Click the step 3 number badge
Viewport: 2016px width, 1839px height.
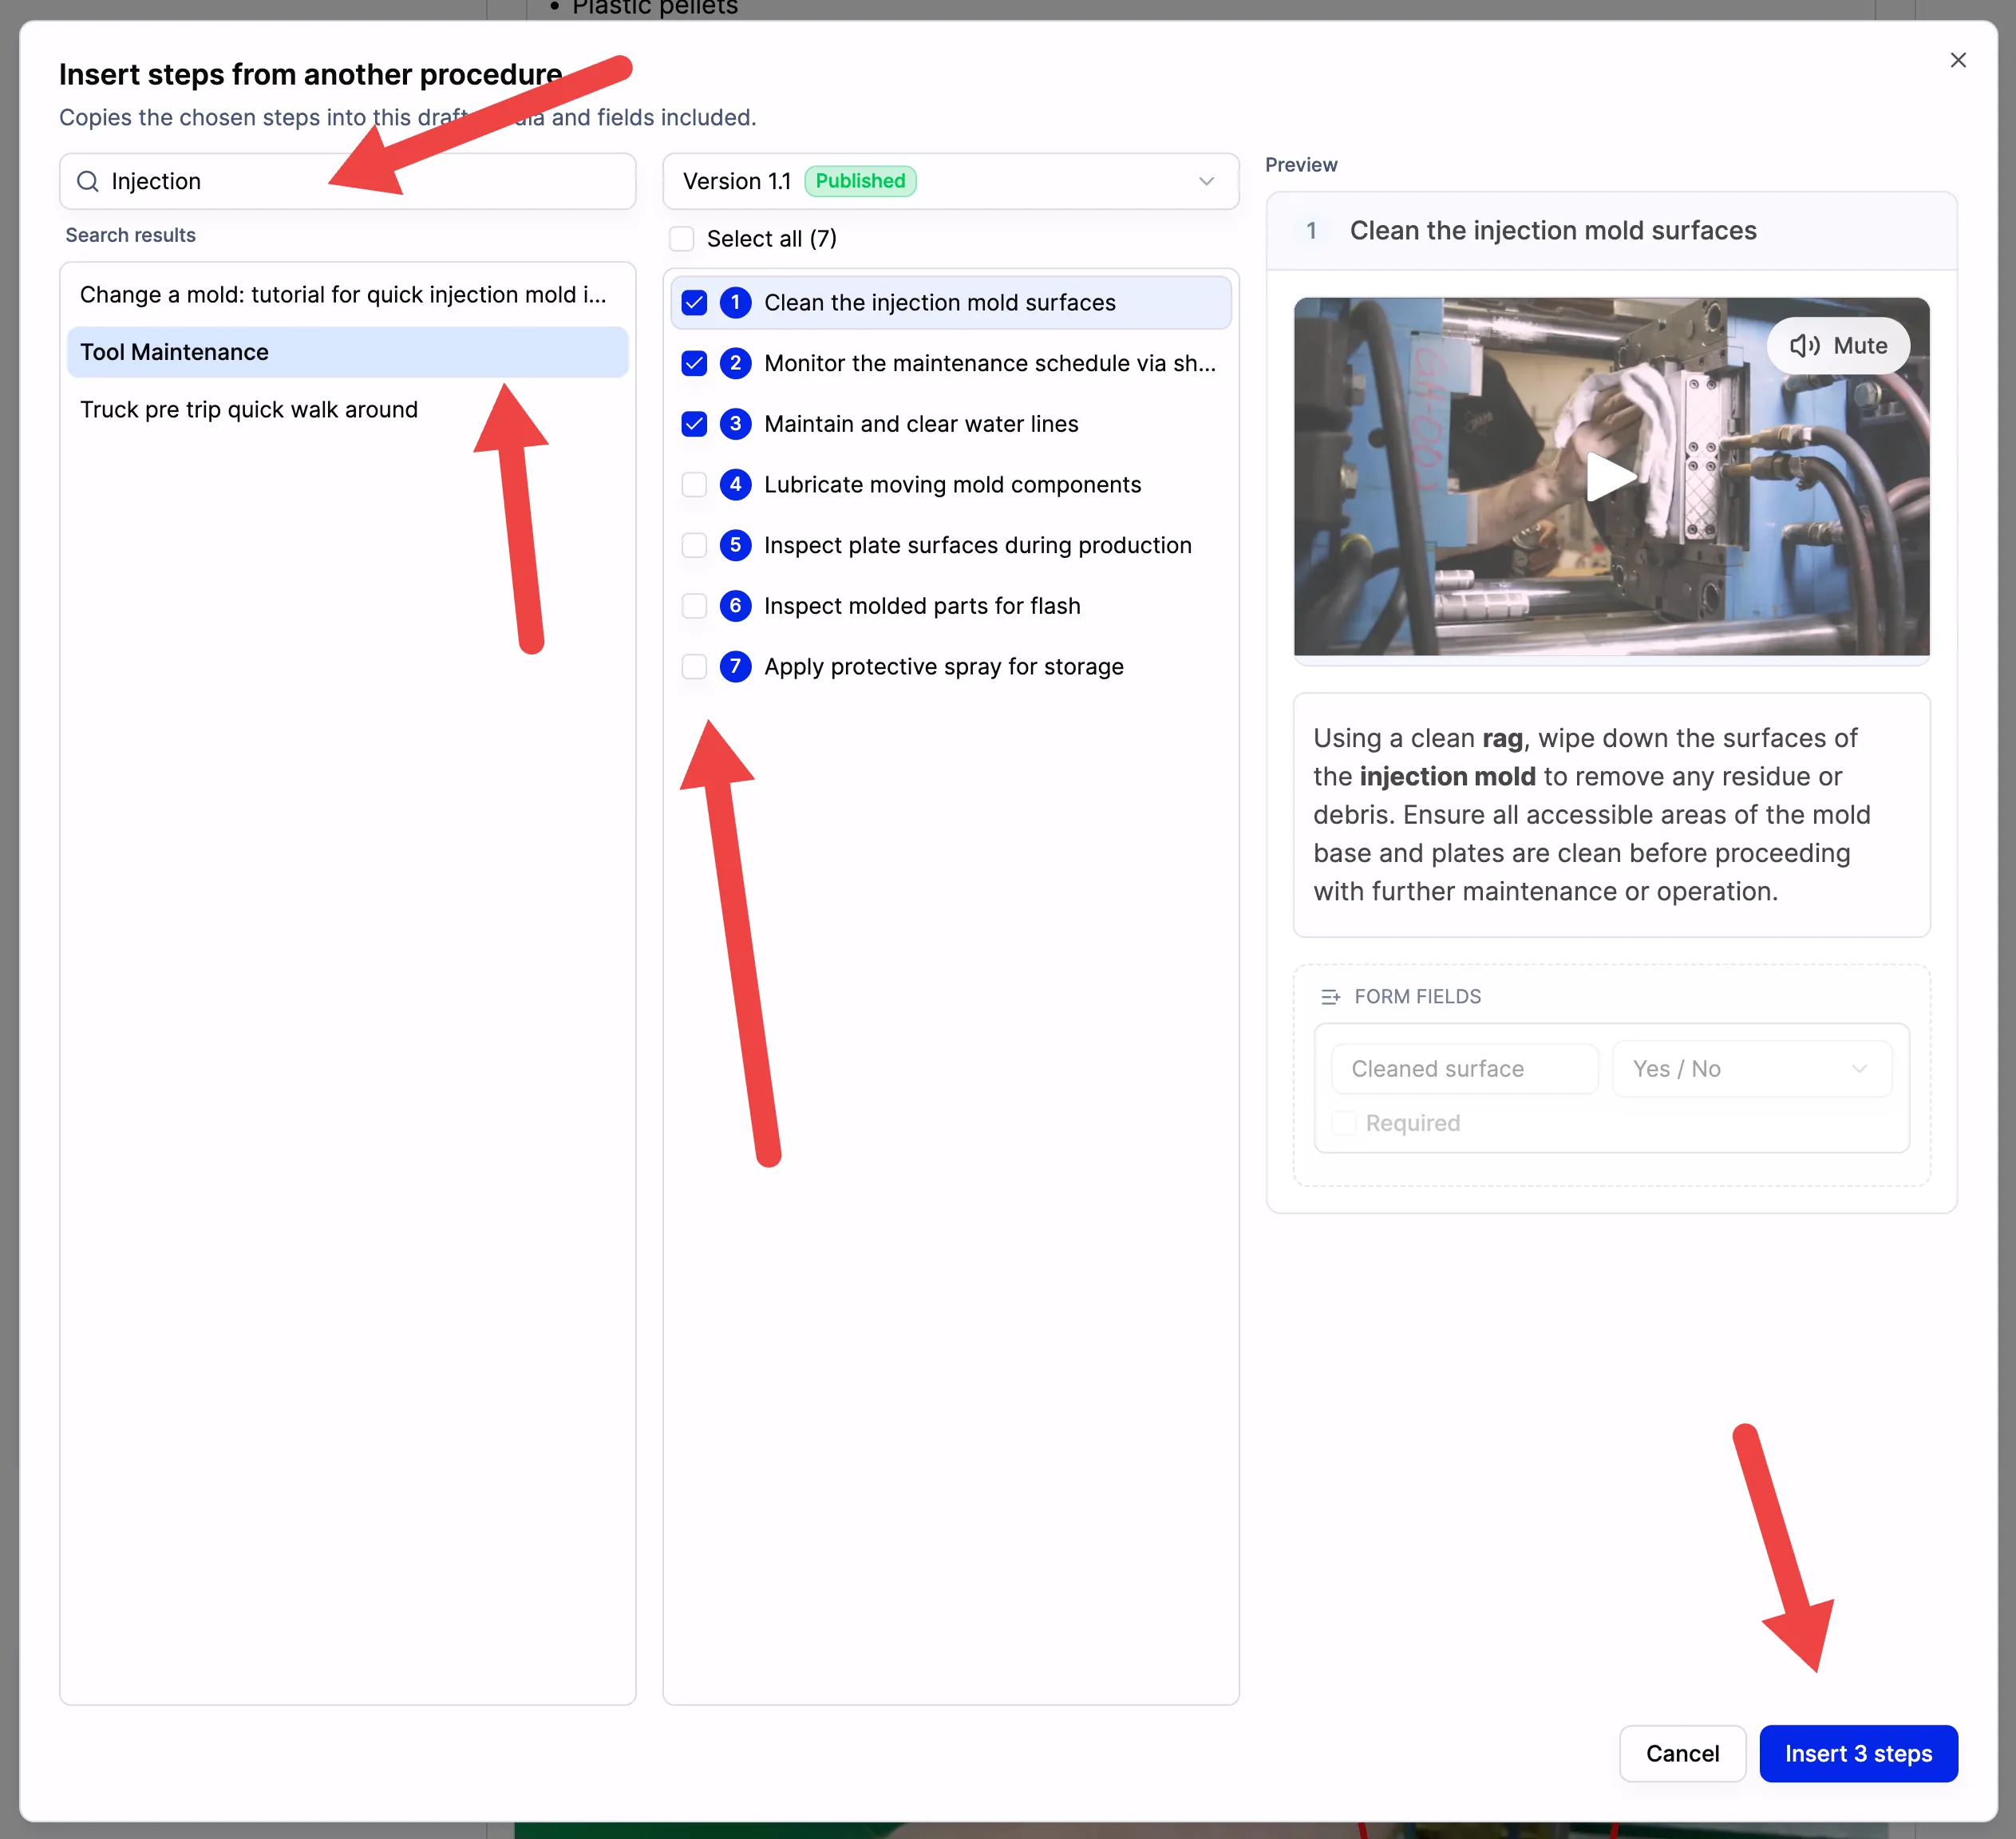[x=735, y=424]
